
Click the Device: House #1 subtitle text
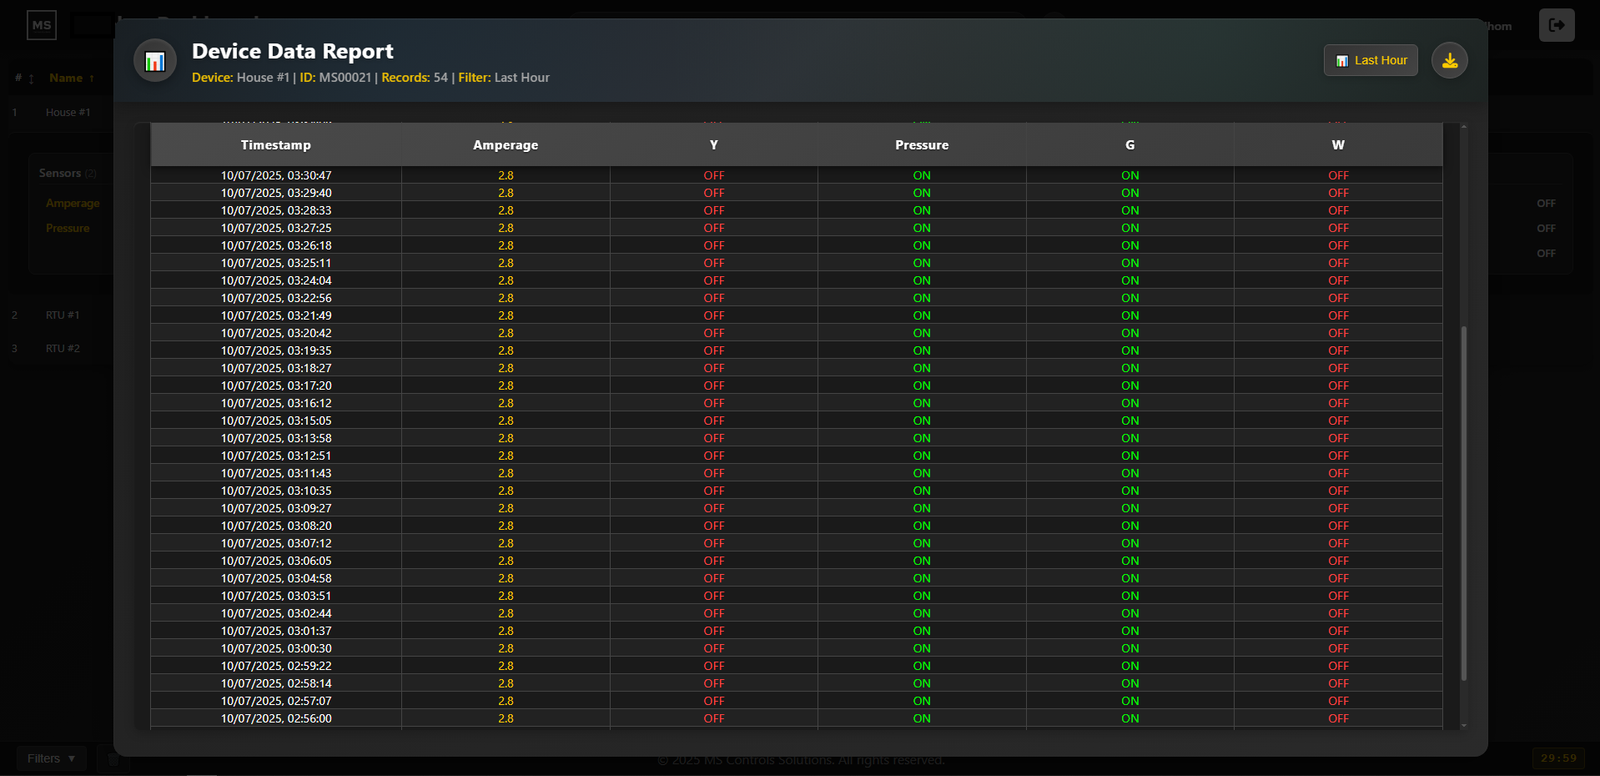click(x=241, y=78)
